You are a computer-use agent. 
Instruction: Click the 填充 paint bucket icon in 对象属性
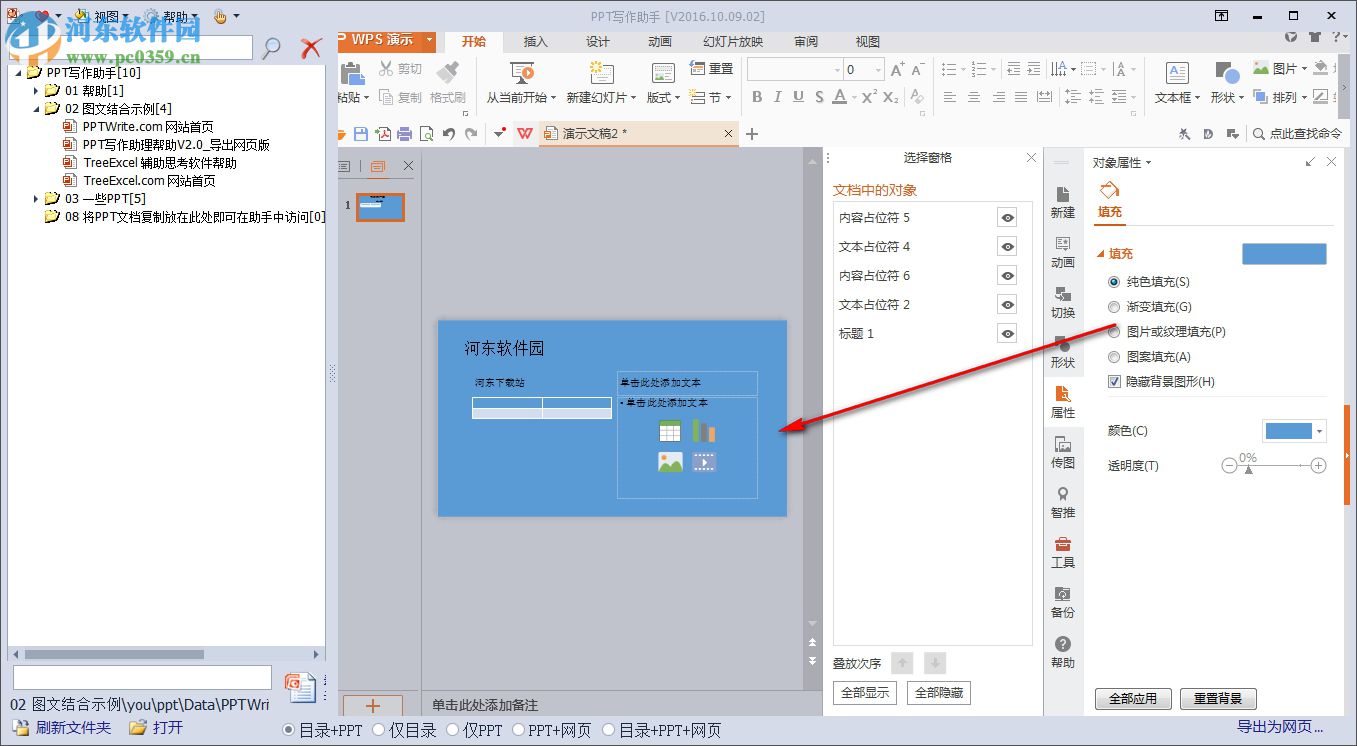coord(1109,191)
